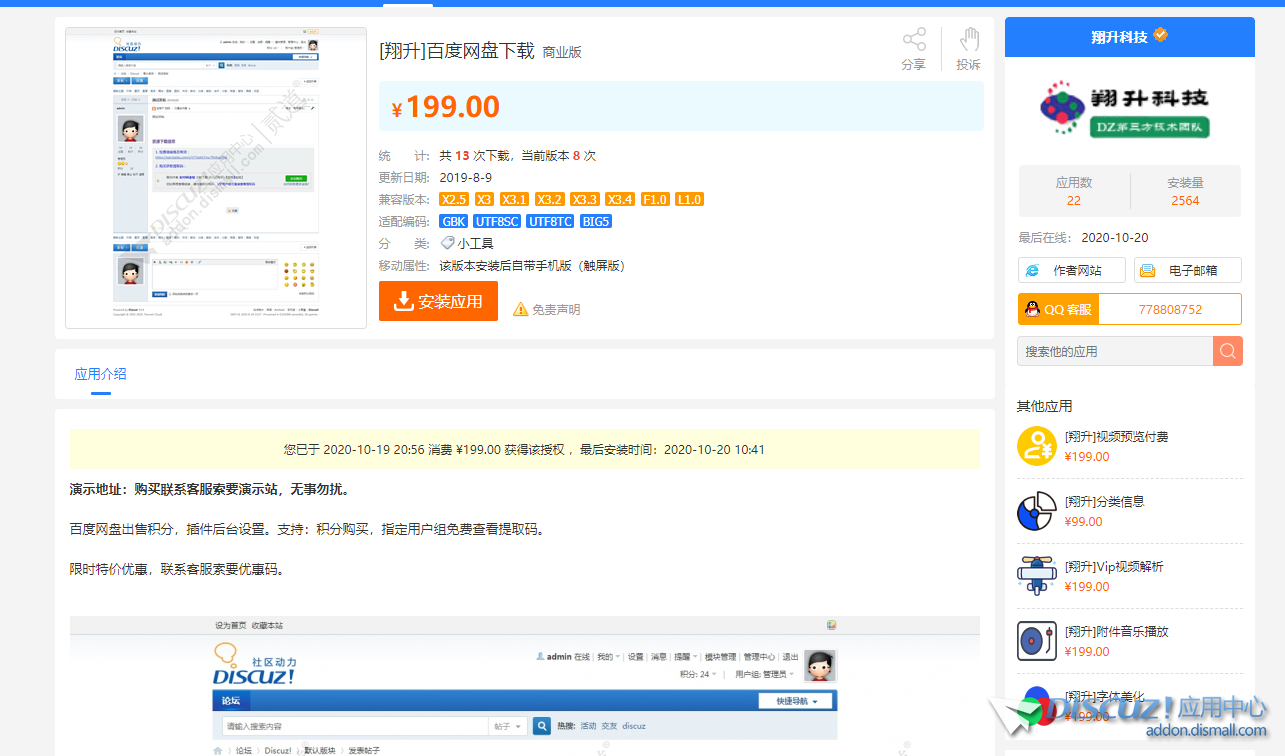
Task: Click the 翔升科技 developer header
Action: tap(1129, 37)
